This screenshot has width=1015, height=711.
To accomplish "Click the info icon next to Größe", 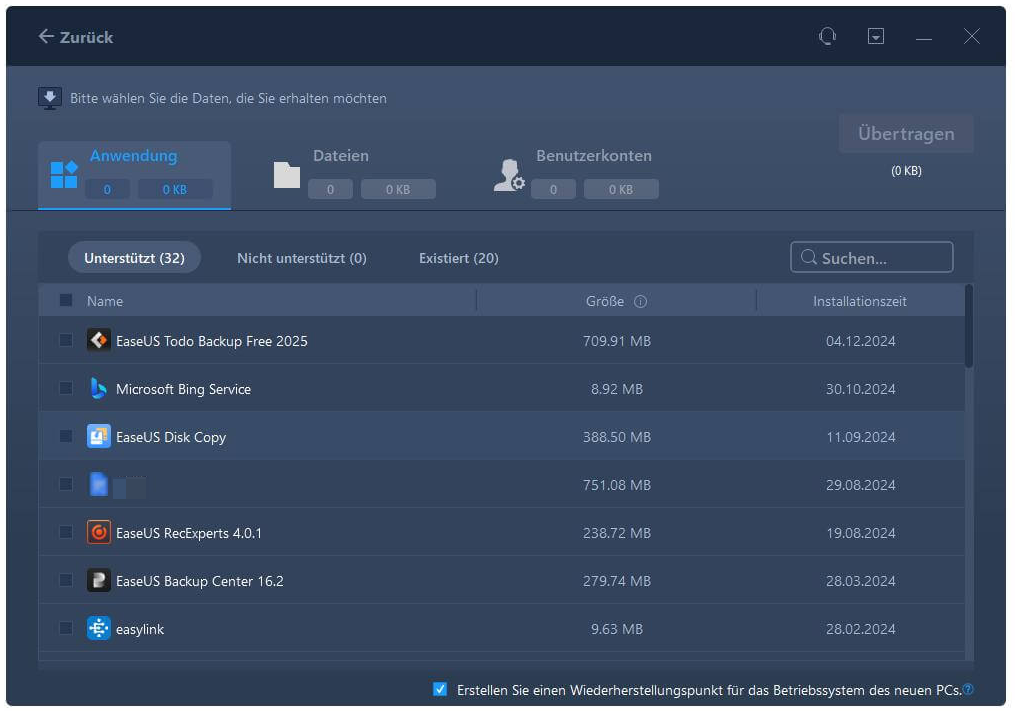I will click(640, 301).
